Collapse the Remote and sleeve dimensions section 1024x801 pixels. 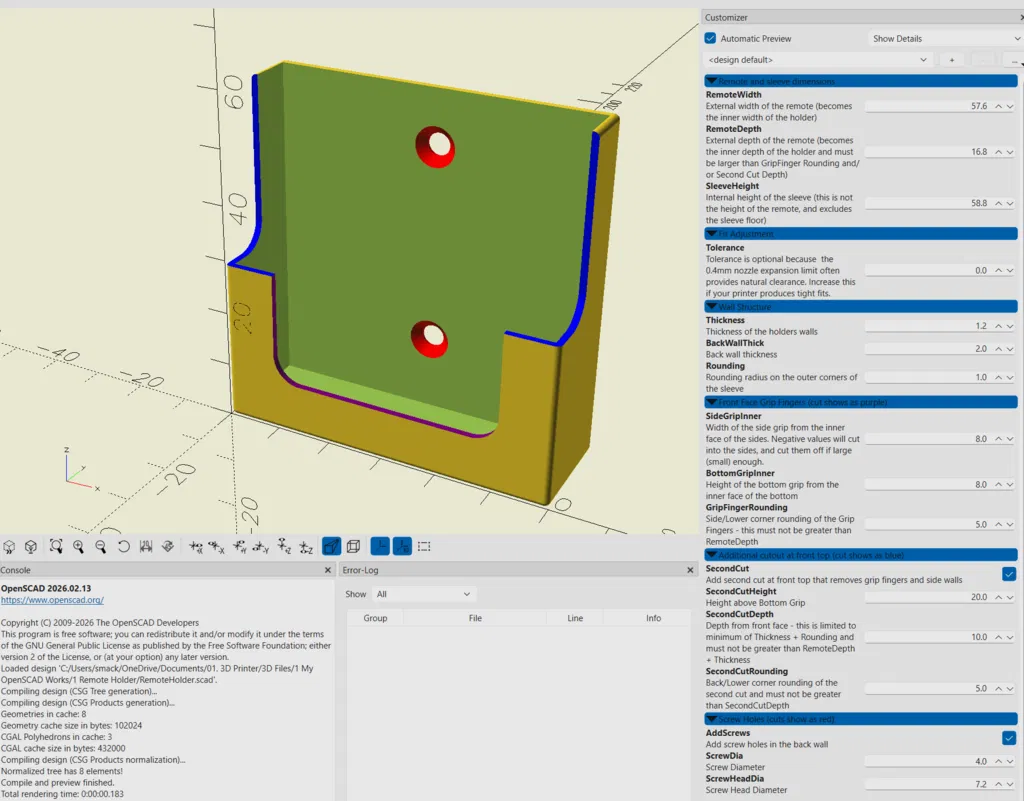coord(861,81)
